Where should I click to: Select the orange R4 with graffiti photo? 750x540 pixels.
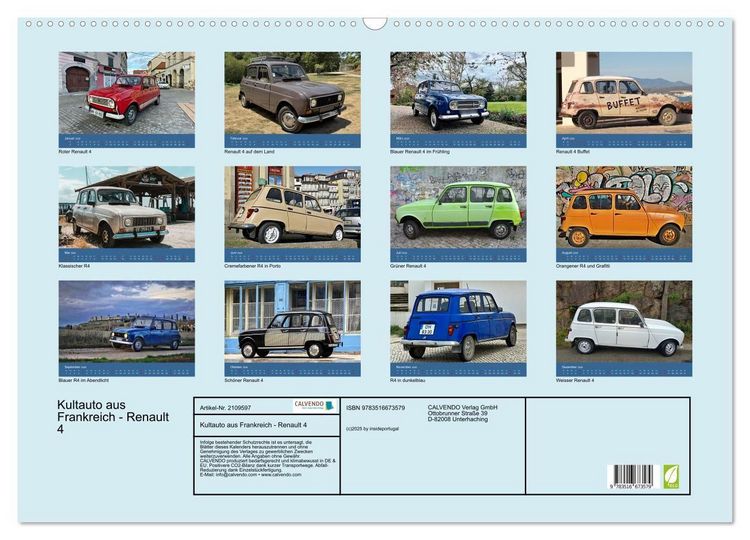624,207
